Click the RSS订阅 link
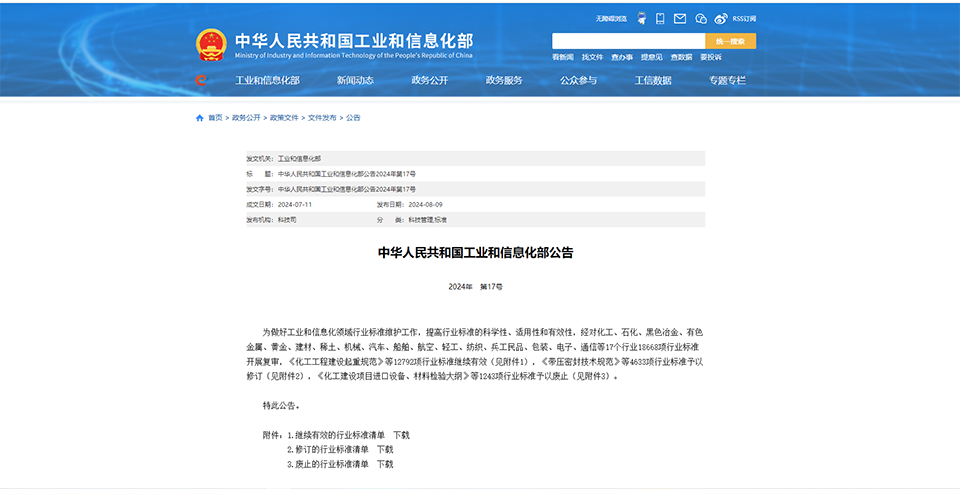The width and height of the screenshot is (960, 489). point(744,18)
